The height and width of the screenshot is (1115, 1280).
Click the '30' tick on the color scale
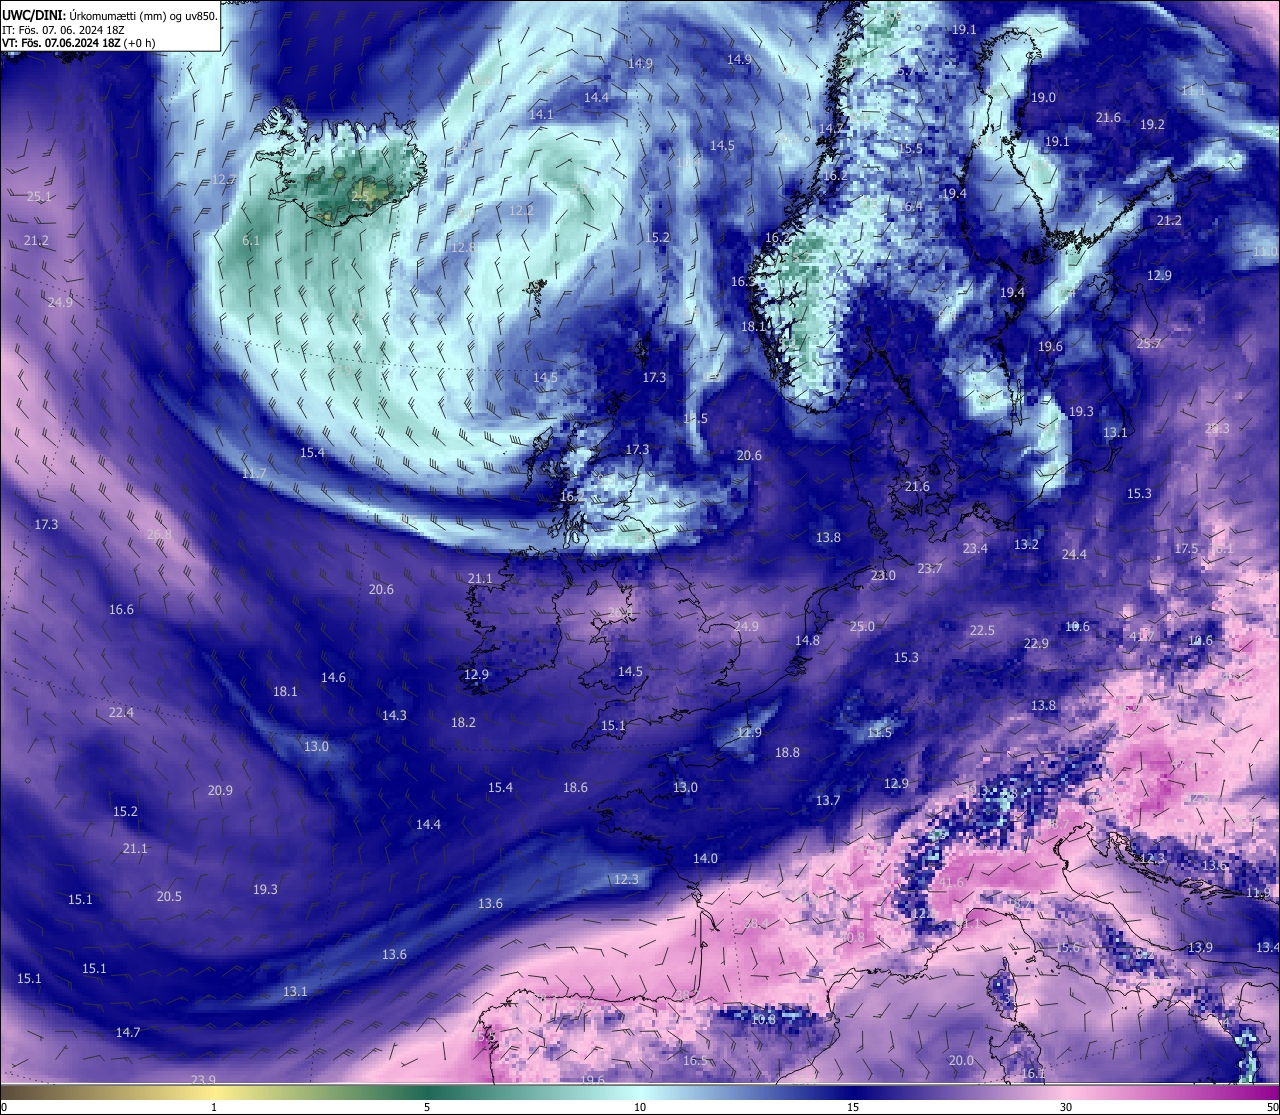coord(1066,1107)
